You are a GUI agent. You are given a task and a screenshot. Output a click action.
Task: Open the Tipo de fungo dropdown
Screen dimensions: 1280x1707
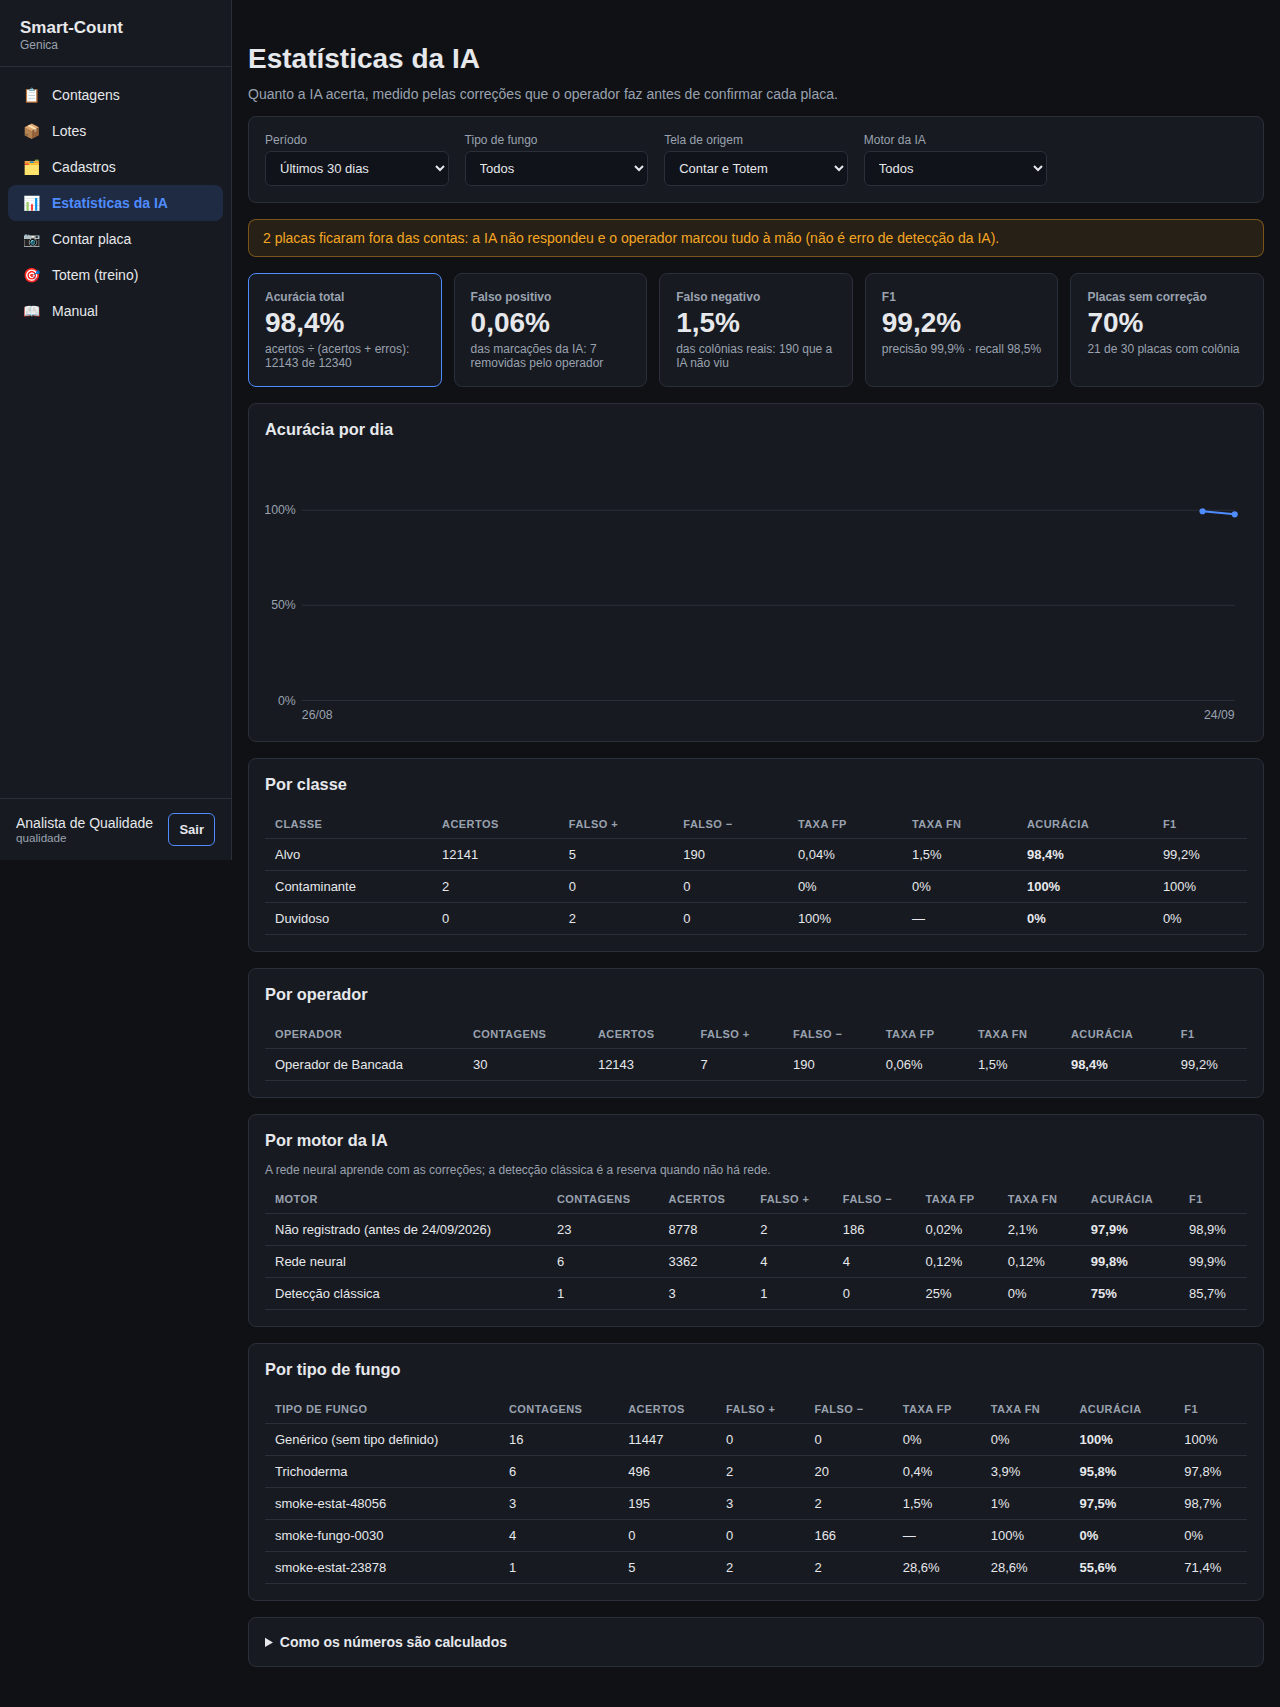pyautogui.click(x=556, y=168)
